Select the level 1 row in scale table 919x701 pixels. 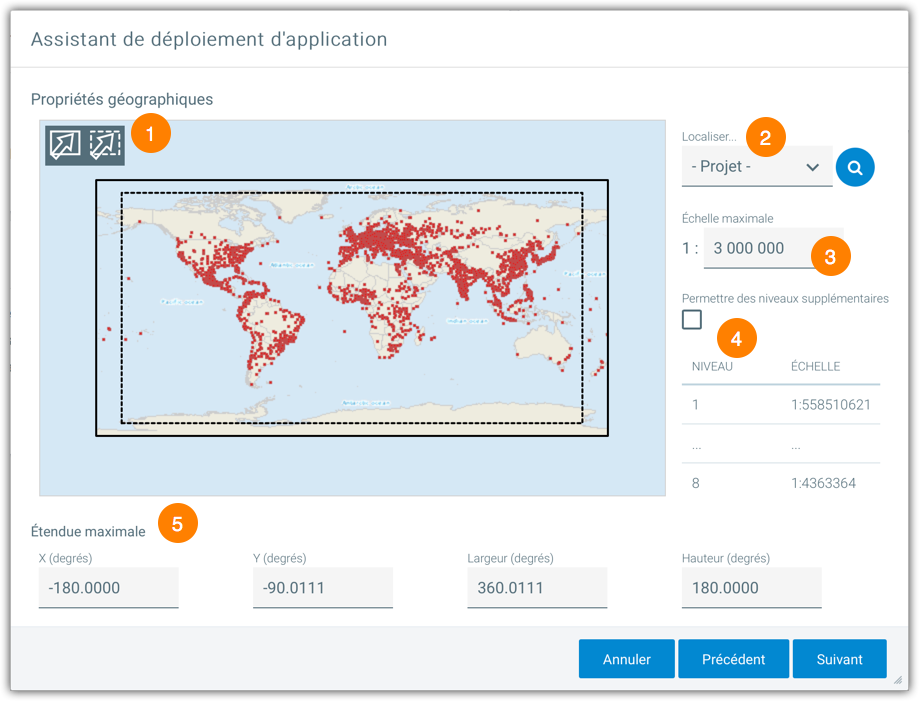click(780, 405)
